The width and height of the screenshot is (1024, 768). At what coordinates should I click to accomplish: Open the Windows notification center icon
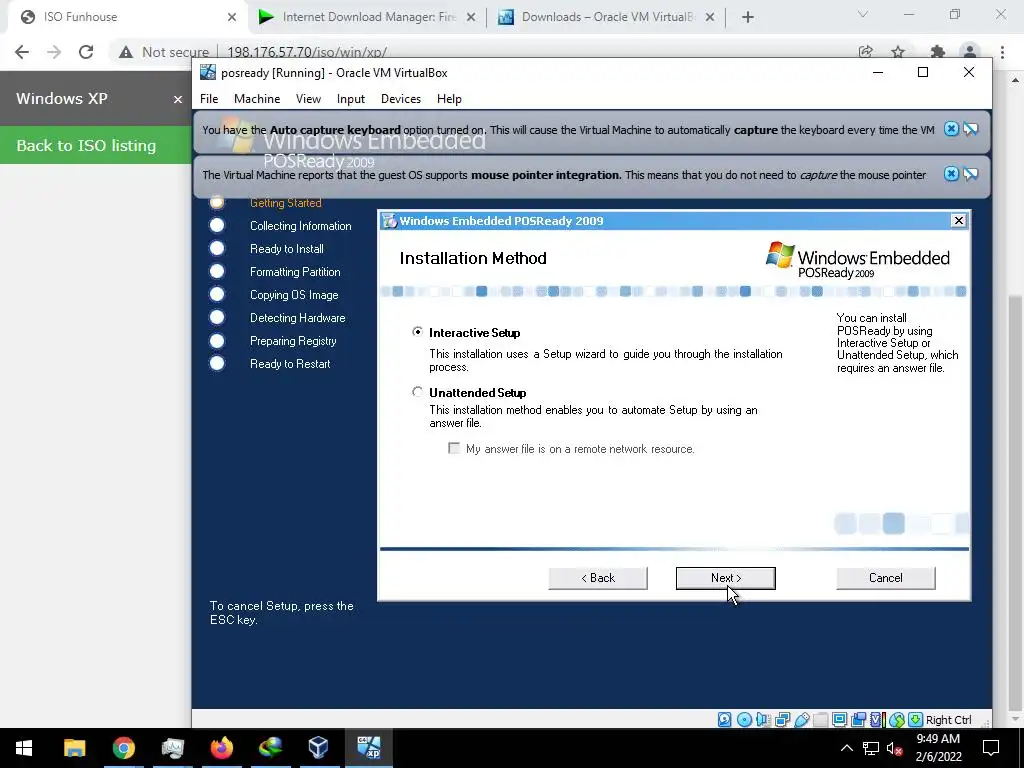click(991, 748)
